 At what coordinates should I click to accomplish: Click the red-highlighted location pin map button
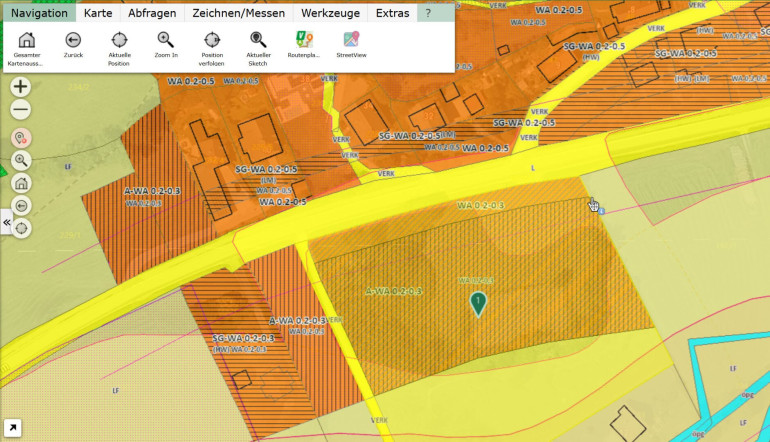[21, 139]
